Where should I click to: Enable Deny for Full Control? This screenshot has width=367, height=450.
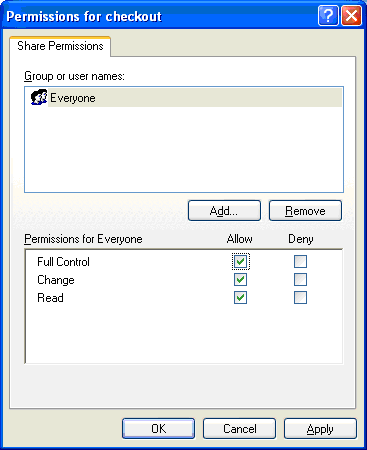(300, 262)
